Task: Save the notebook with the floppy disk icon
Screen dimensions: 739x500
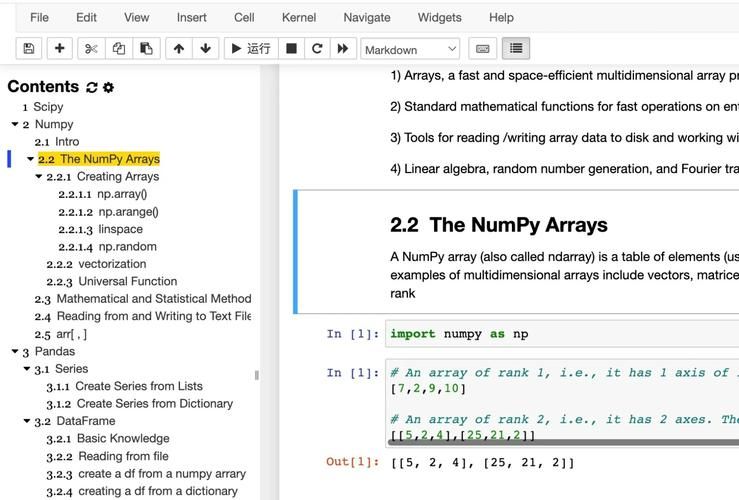Action: click(29, 49)
